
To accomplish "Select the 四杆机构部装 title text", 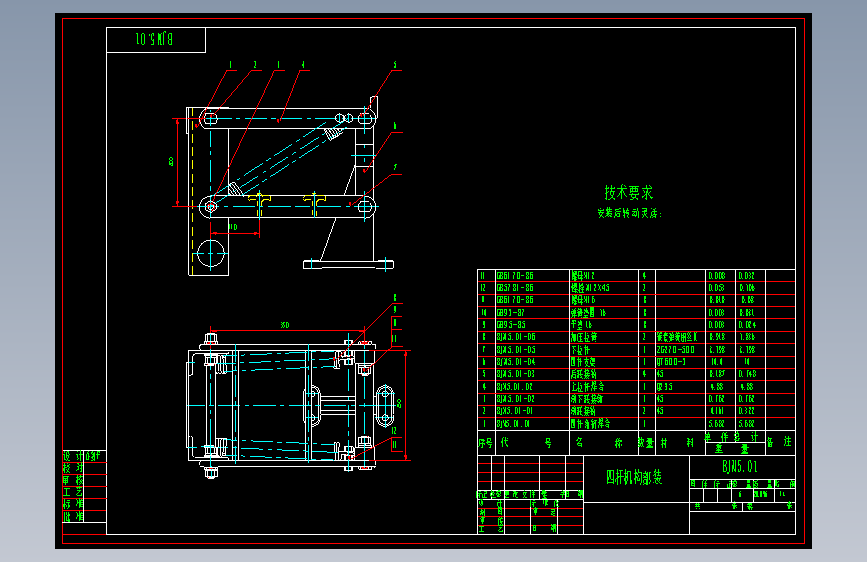I will [x=634, y=477].
